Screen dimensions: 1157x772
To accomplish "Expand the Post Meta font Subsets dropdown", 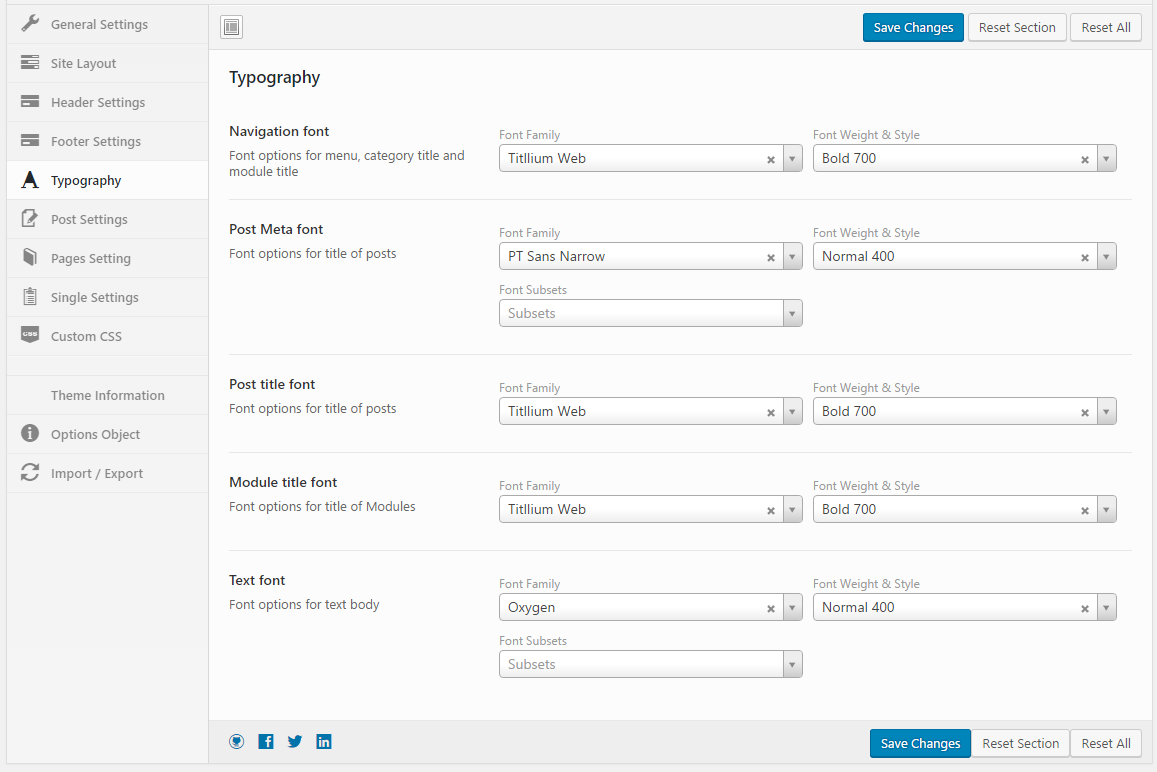I will [x=792, y=314].
